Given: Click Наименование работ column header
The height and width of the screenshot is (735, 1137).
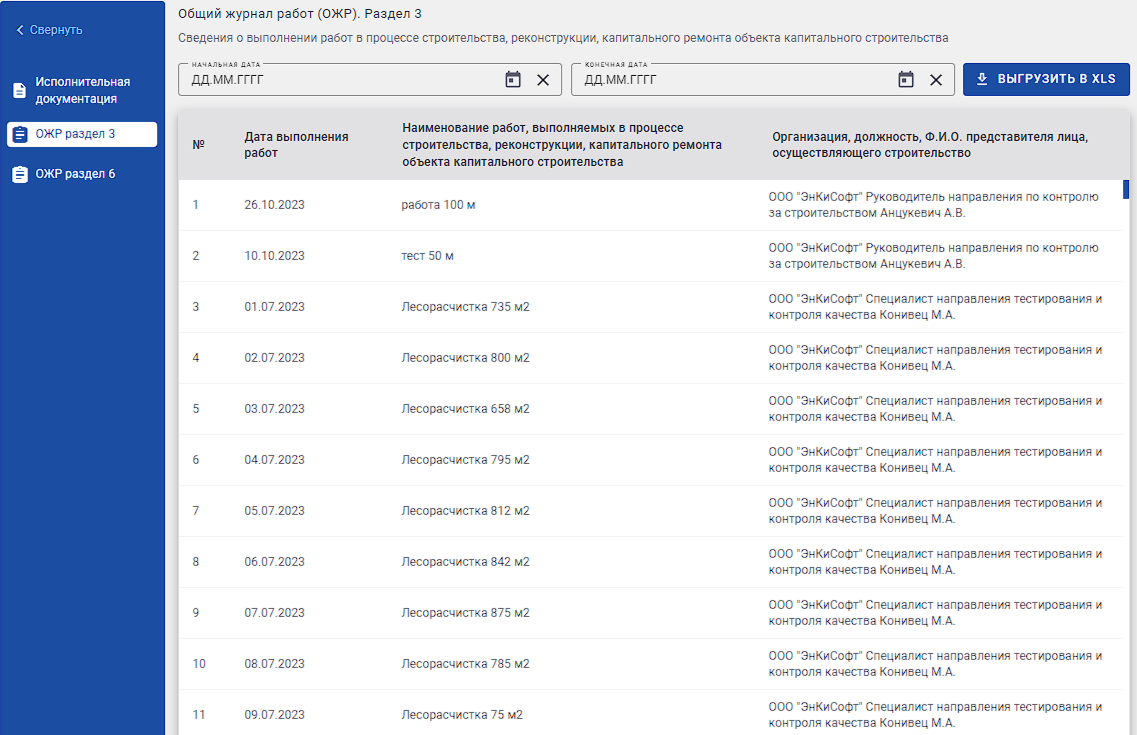Looking at the screenshot, I should point(562,144).
